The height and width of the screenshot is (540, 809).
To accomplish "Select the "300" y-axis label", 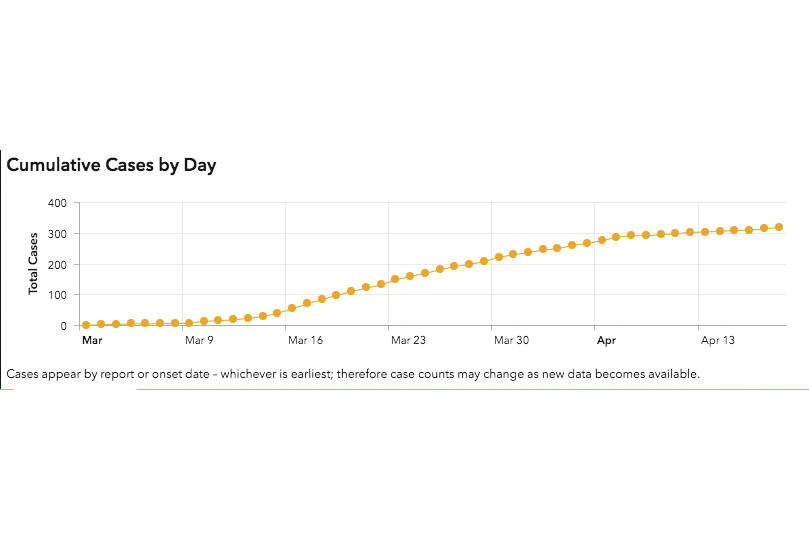I will coord(57,234).
